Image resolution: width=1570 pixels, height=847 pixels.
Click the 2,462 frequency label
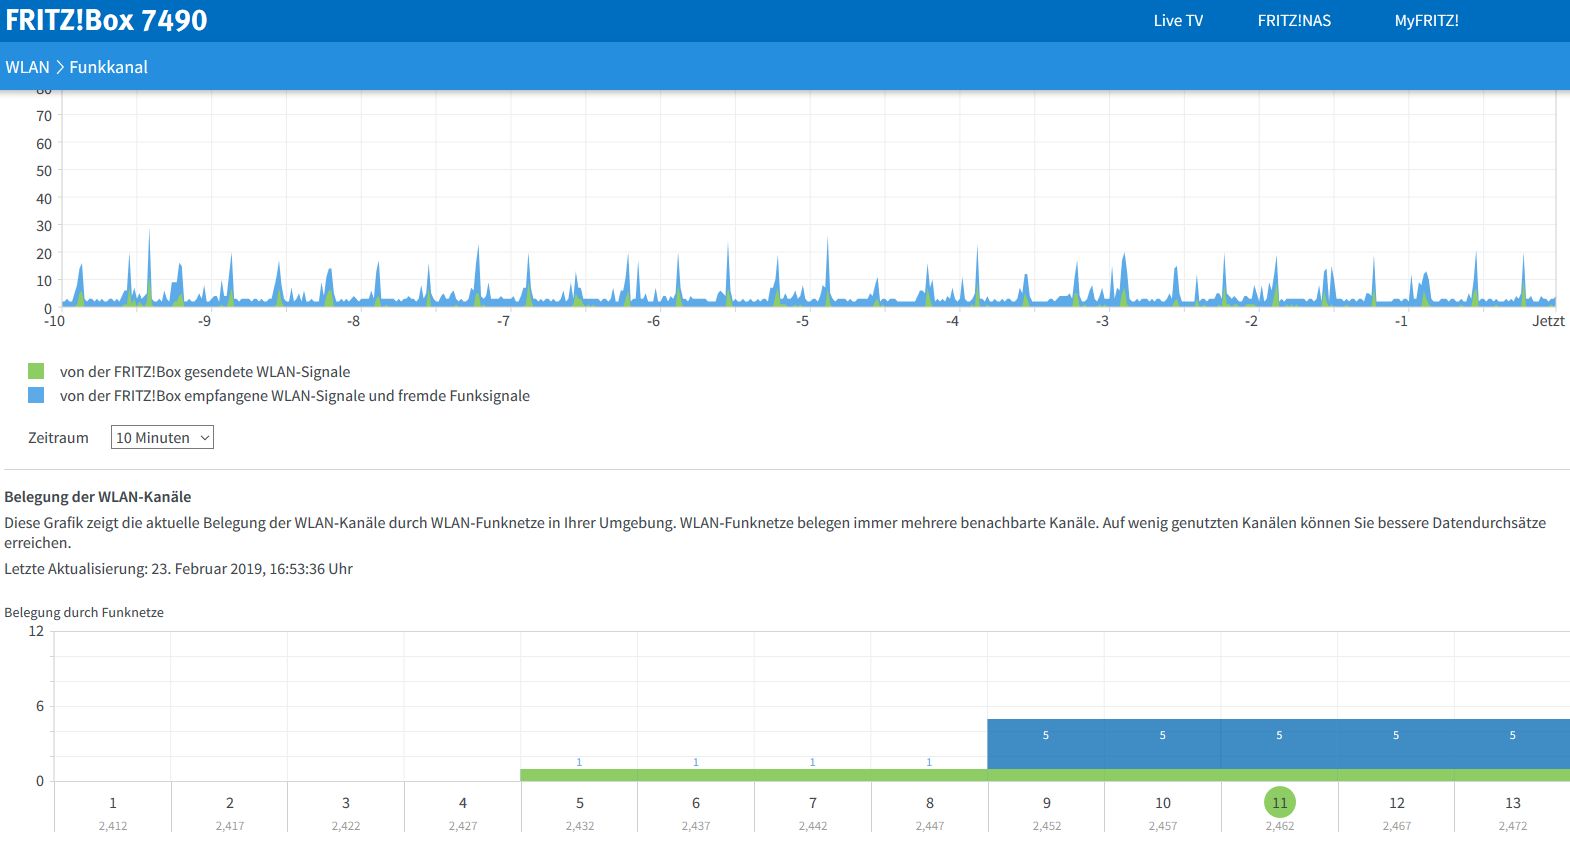pyautogui.click(x=1280, y=826)
